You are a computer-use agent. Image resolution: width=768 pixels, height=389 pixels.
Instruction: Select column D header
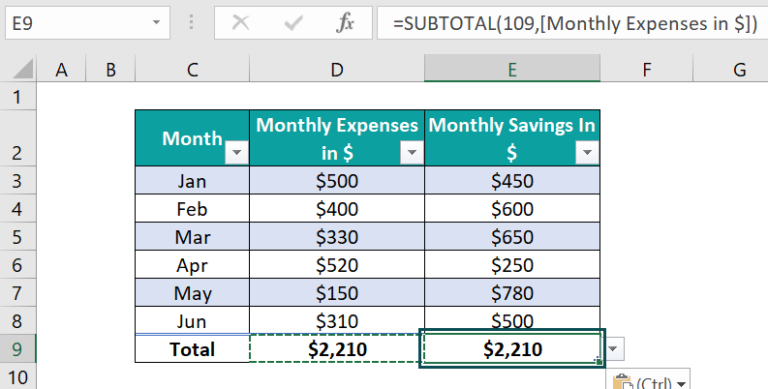[337, 70]
